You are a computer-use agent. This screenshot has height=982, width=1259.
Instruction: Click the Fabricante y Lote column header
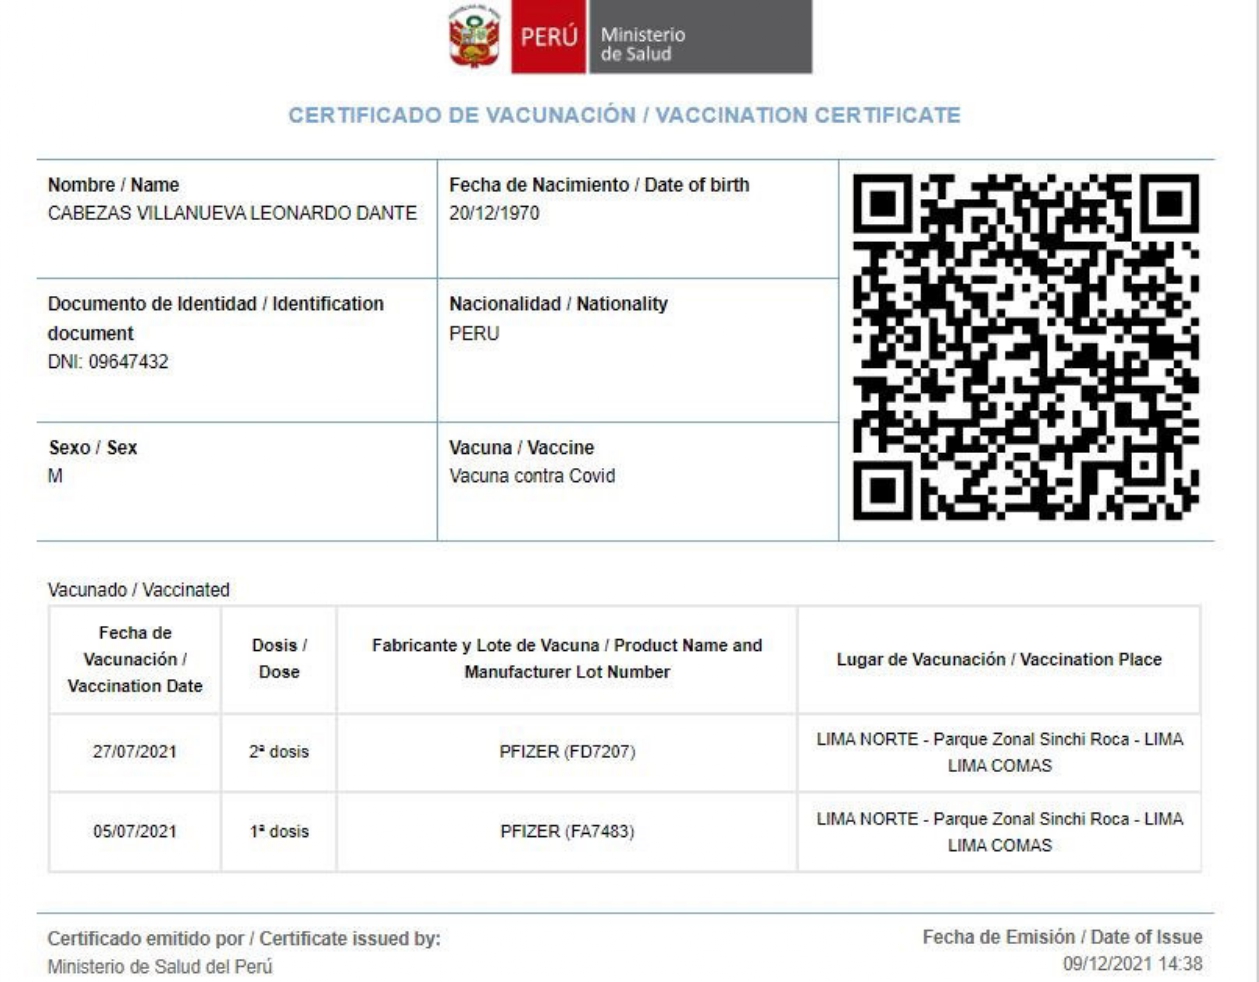[567, 659]
